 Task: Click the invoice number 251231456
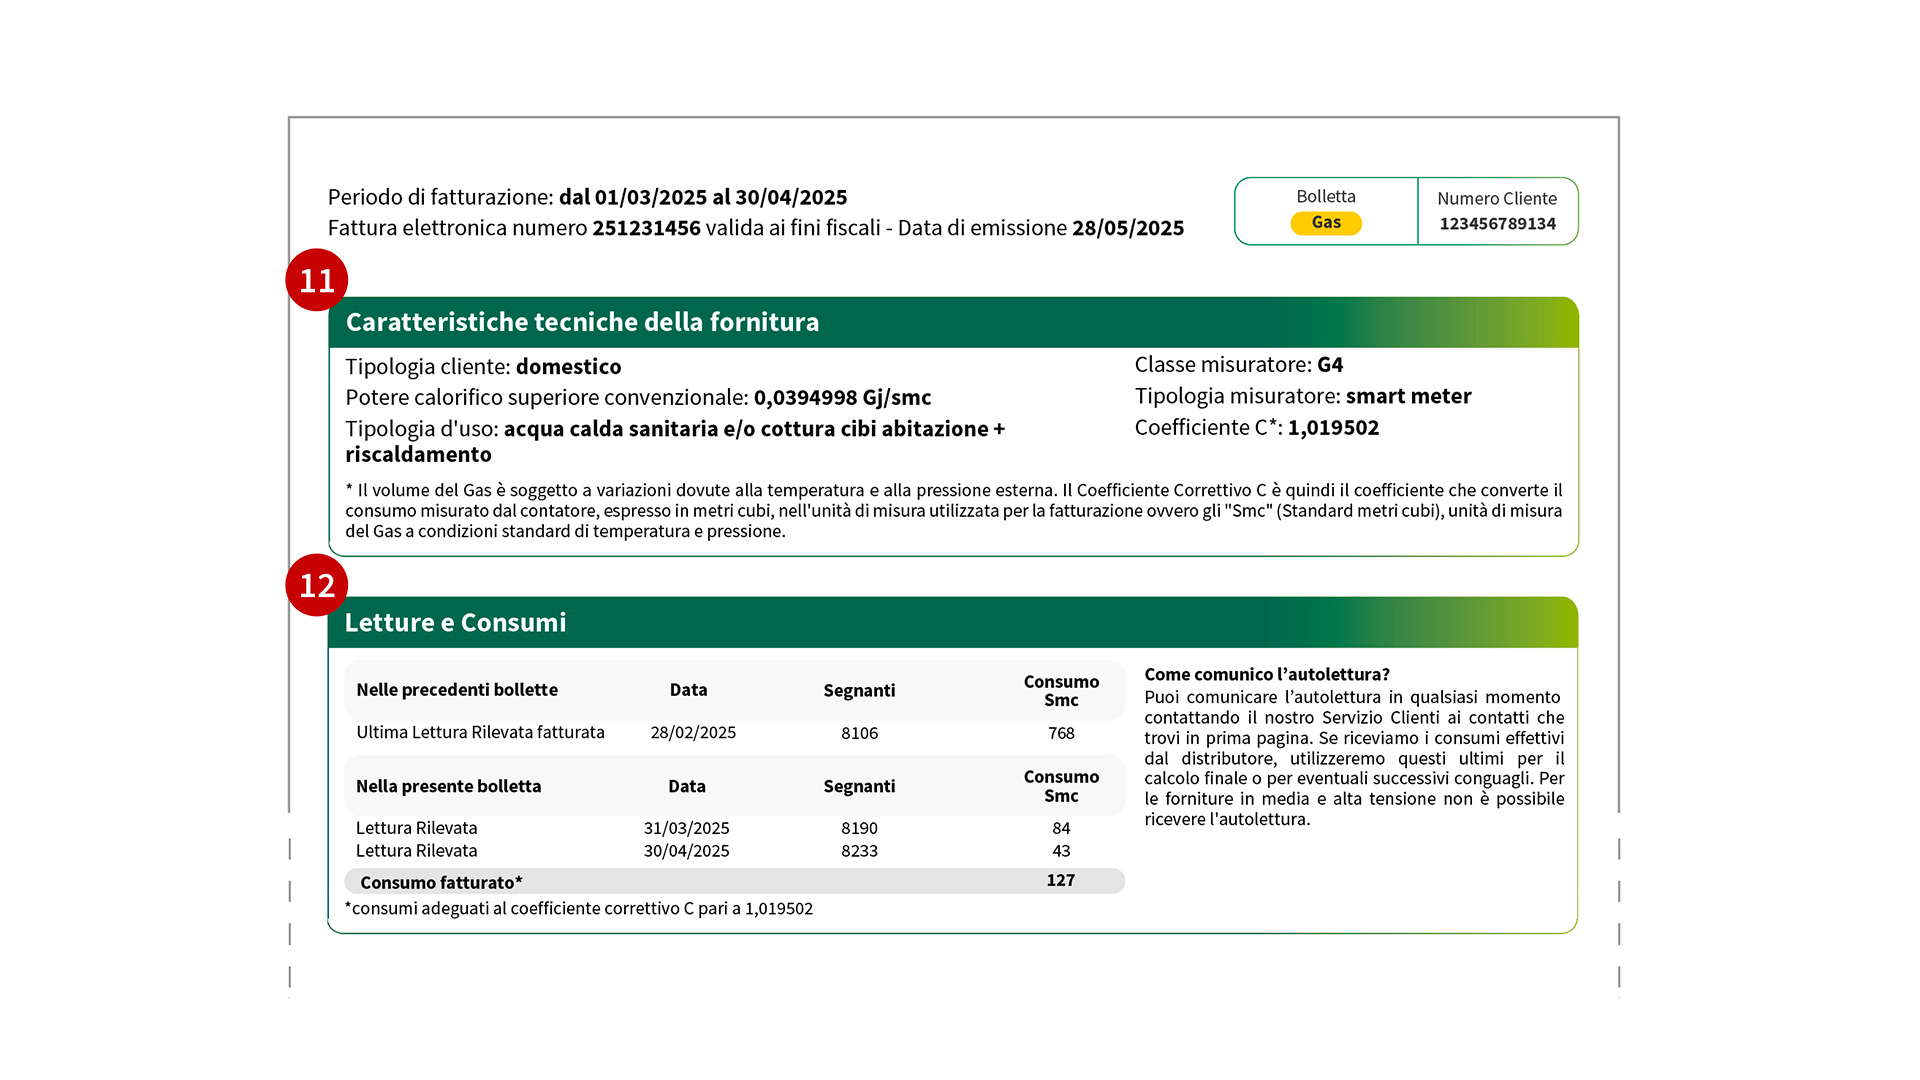646,228
